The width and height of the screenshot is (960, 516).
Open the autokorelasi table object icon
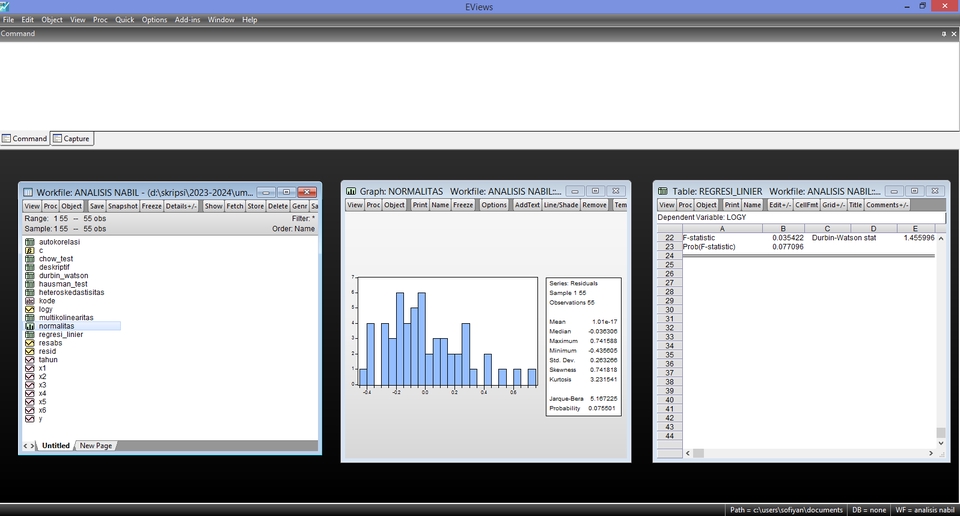click(29, 242)
